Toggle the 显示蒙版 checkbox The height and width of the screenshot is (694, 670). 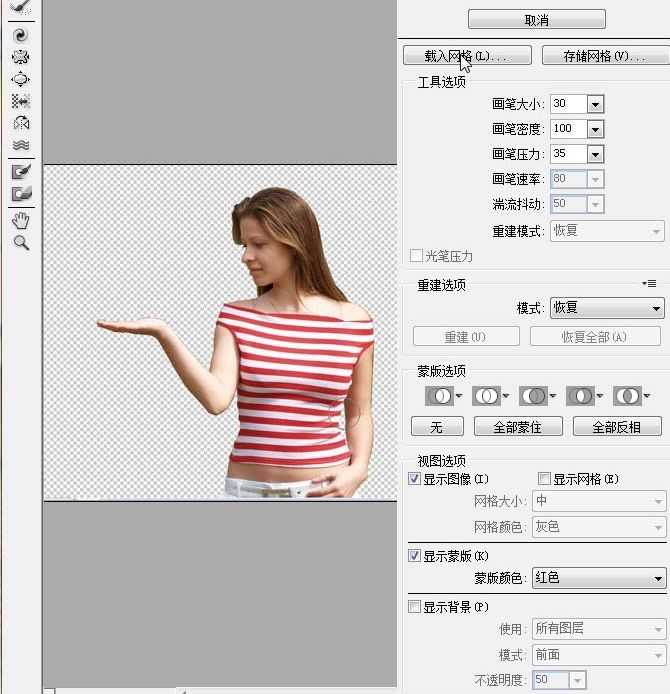(414, 556)
